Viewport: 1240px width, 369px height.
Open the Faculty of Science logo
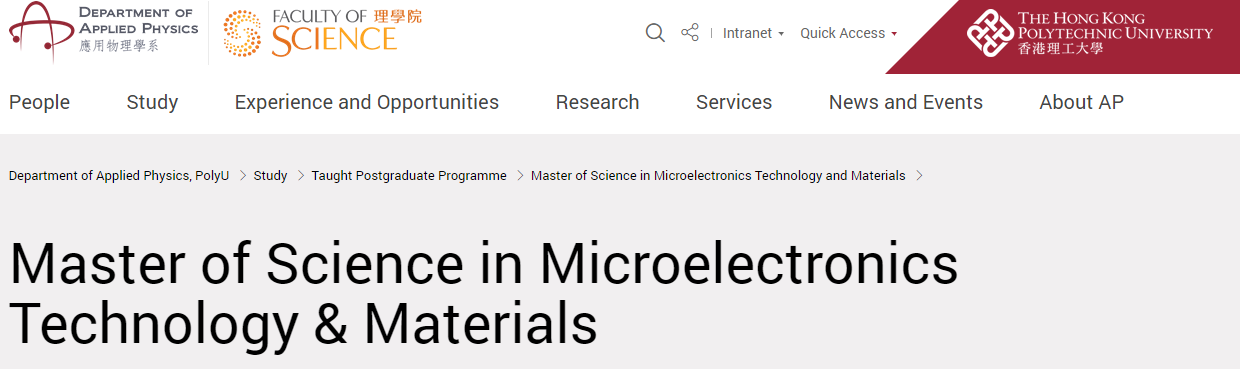[x=322, y=32]
